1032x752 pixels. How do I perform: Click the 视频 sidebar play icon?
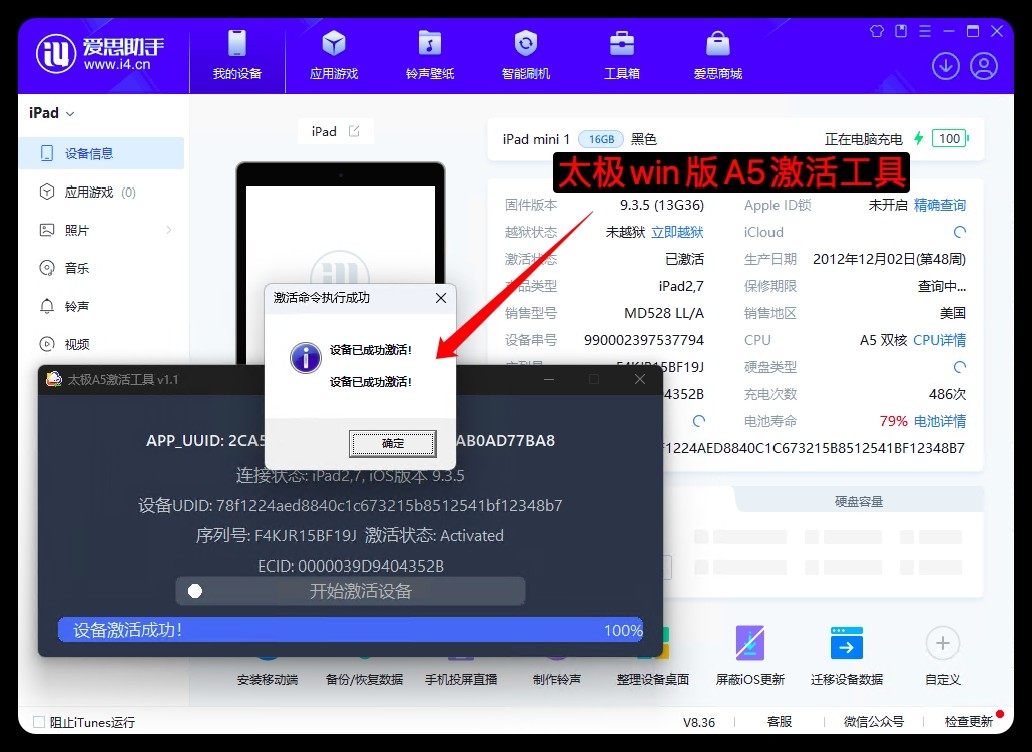coord(47,344)
